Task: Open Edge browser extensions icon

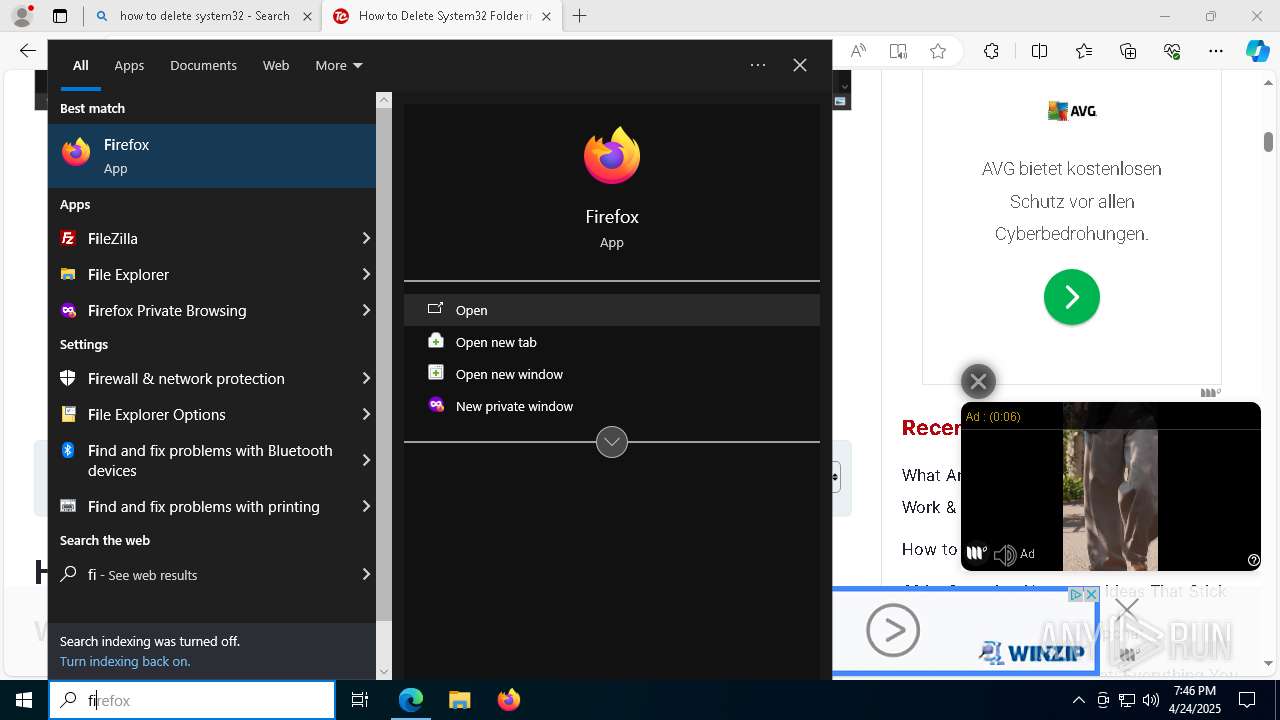Action: pyautogui.click(x=991, y=51)
